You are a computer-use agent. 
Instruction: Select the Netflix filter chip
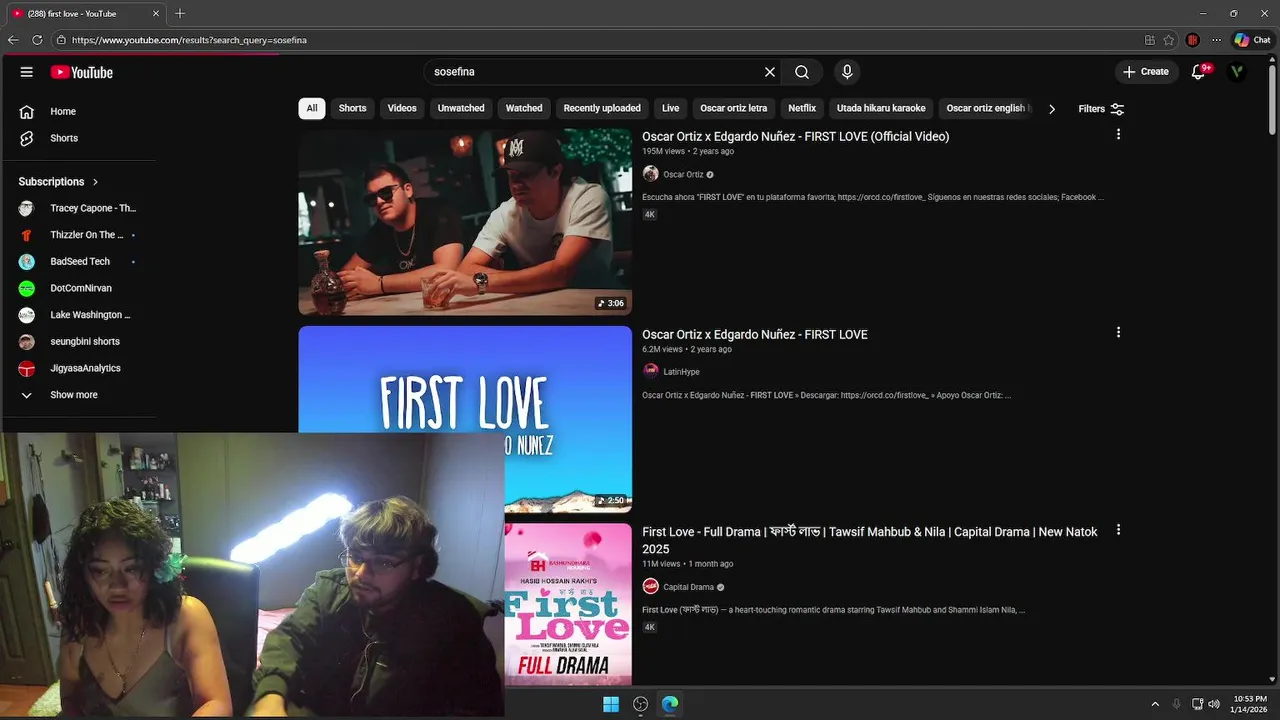802,108
